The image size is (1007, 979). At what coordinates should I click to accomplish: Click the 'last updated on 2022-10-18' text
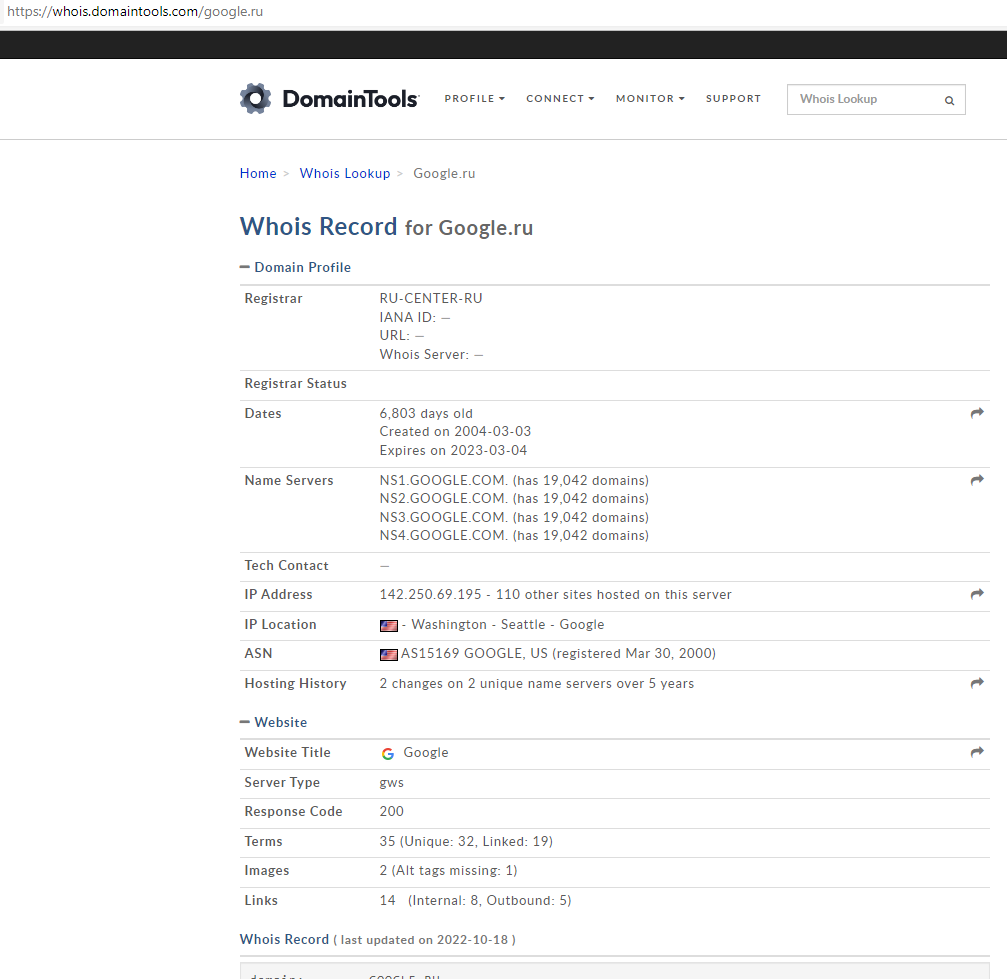tap(425, 940)
